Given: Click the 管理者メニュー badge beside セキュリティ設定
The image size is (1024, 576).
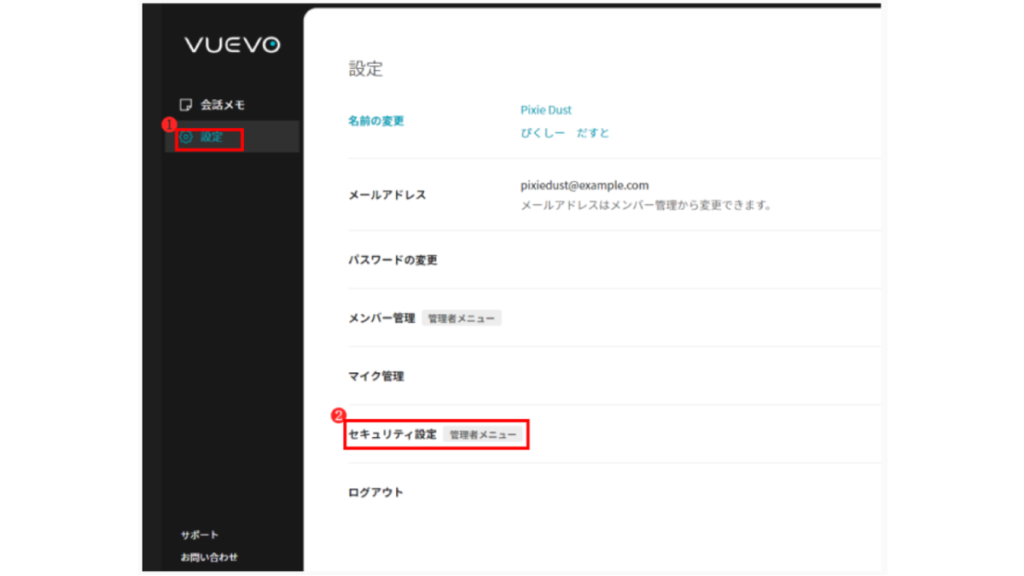Looking at the screenshot, I should click(483, 435).
